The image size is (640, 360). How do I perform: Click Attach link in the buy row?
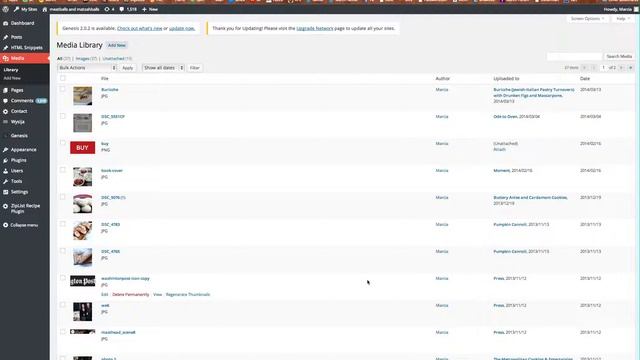(x=499, y=149)
